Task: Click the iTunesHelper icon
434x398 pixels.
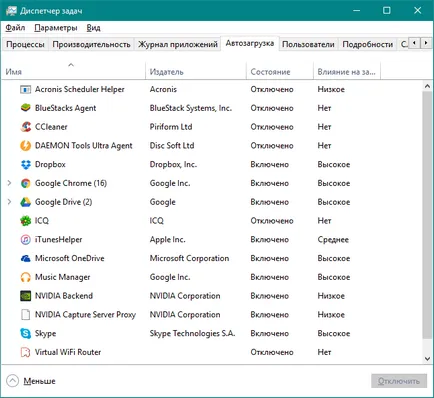Action: tap(25, 239)
